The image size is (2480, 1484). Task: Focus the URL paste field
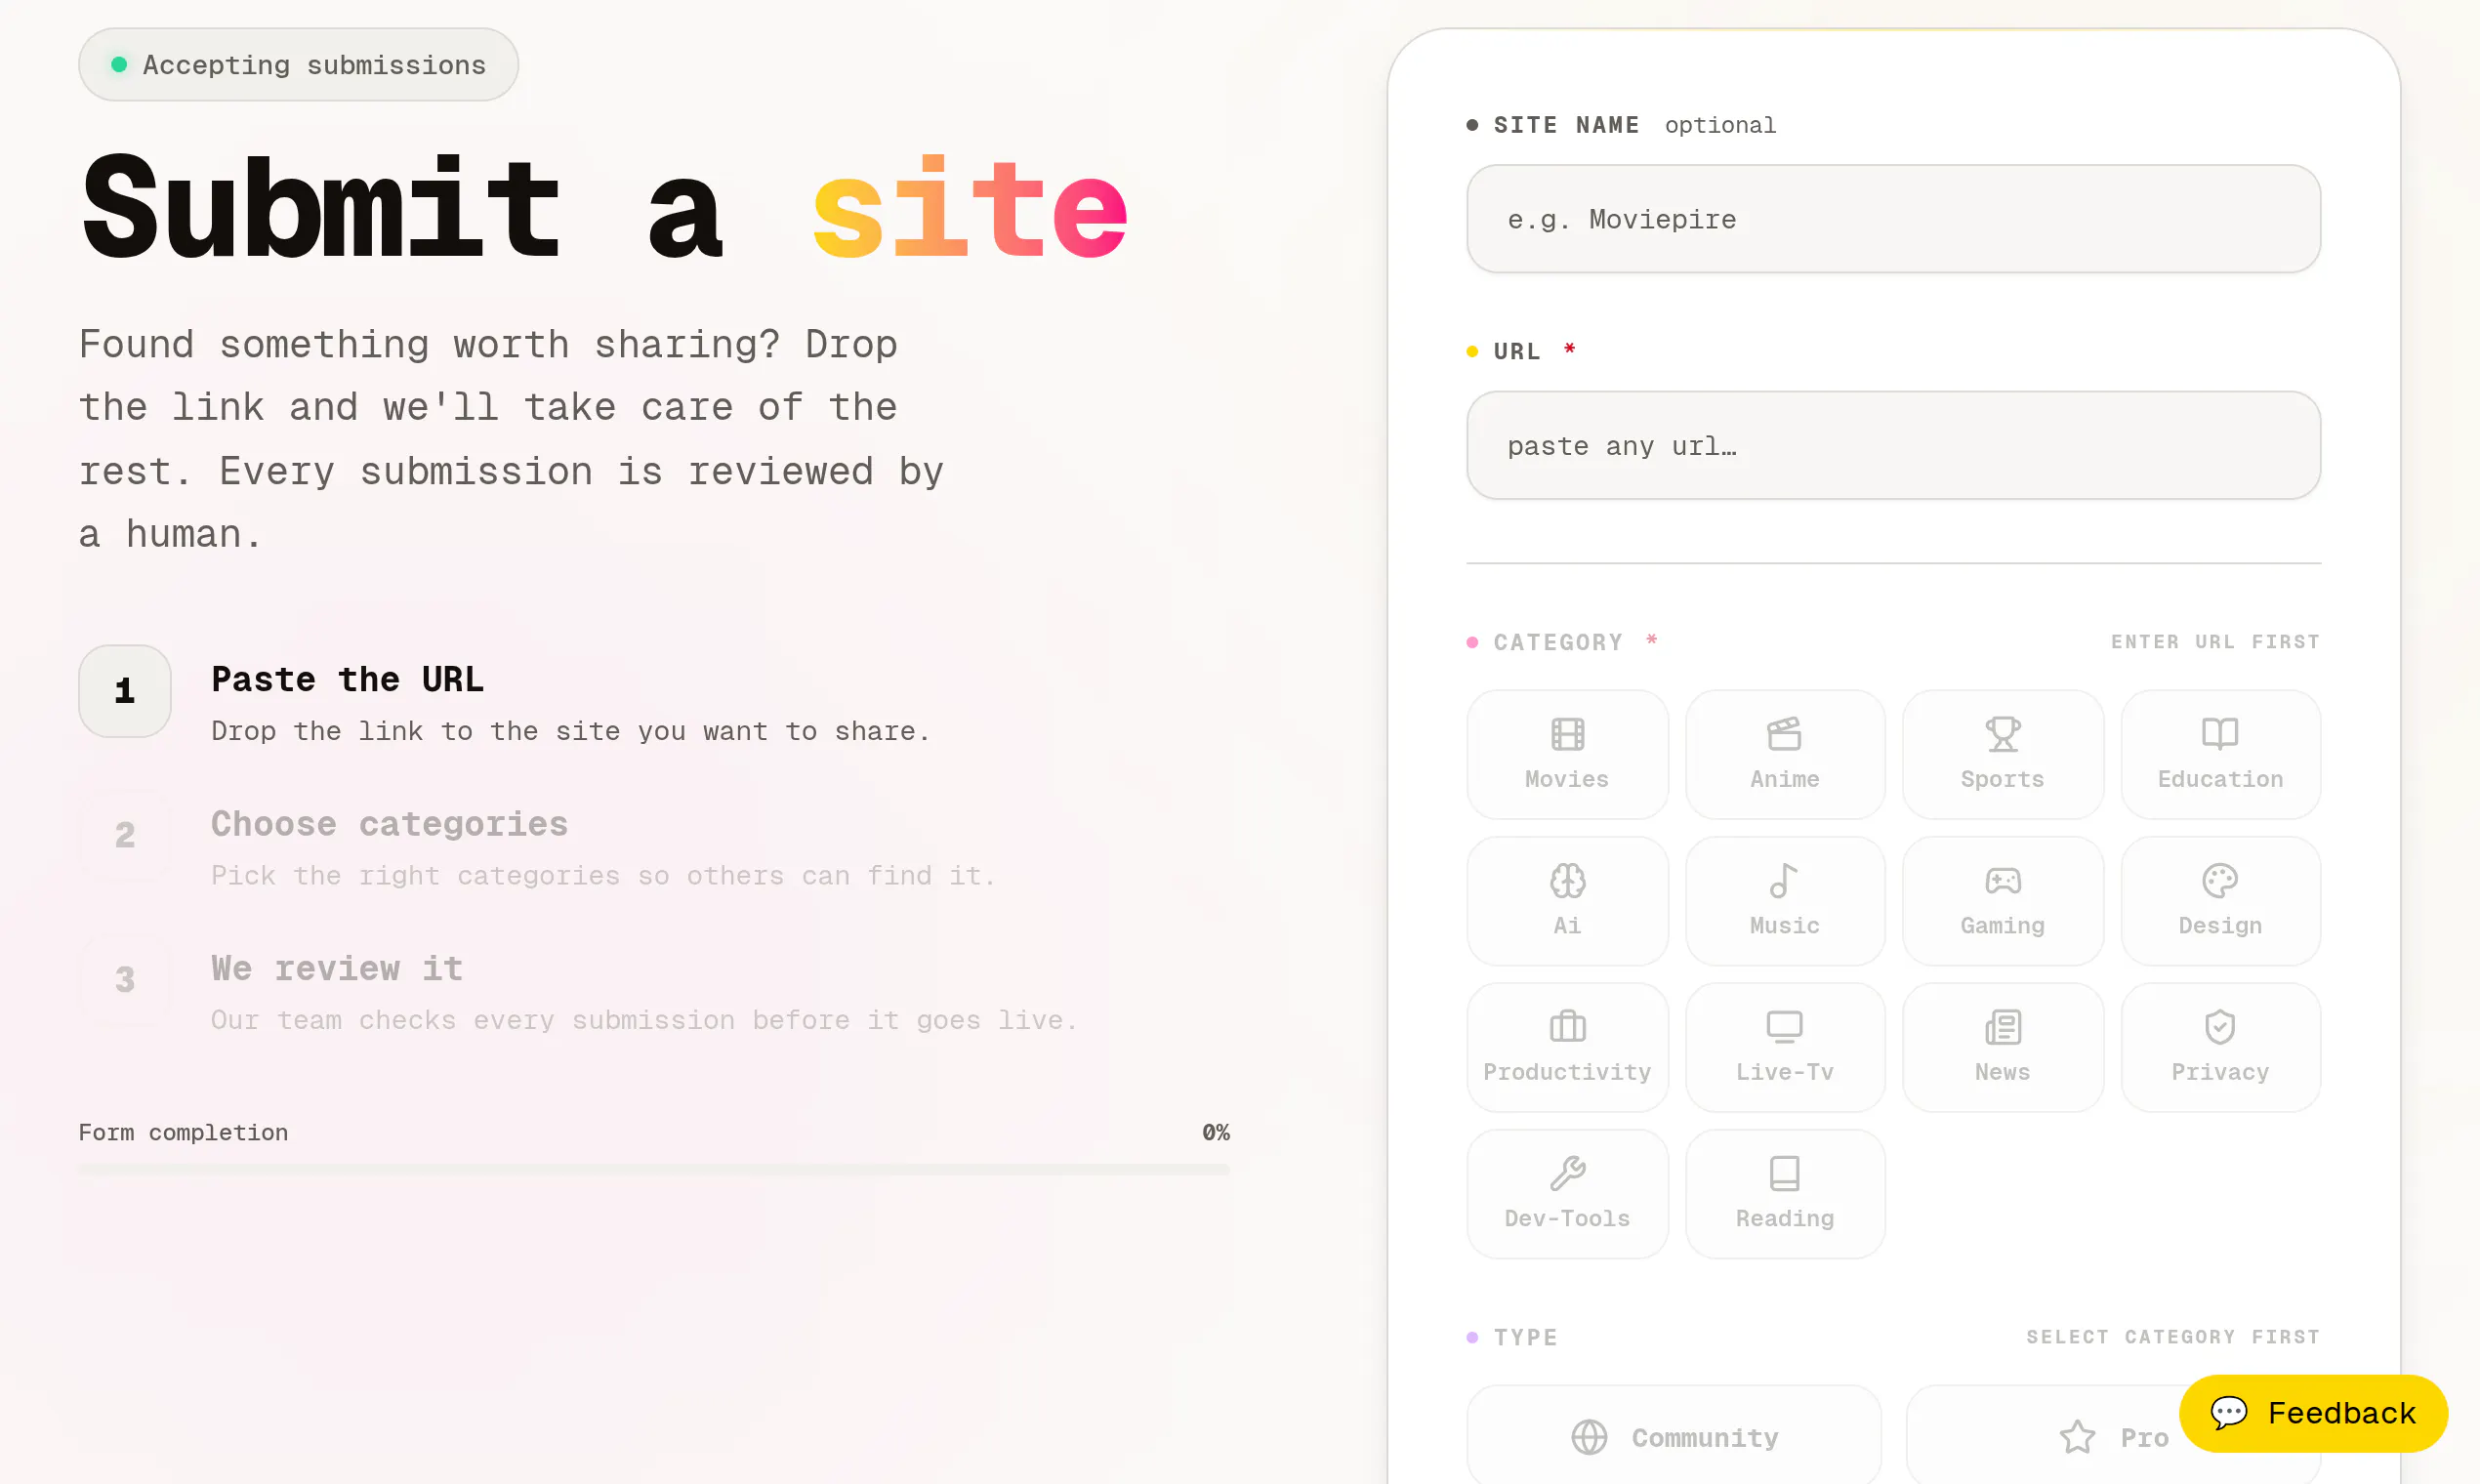pos(1893,445)
